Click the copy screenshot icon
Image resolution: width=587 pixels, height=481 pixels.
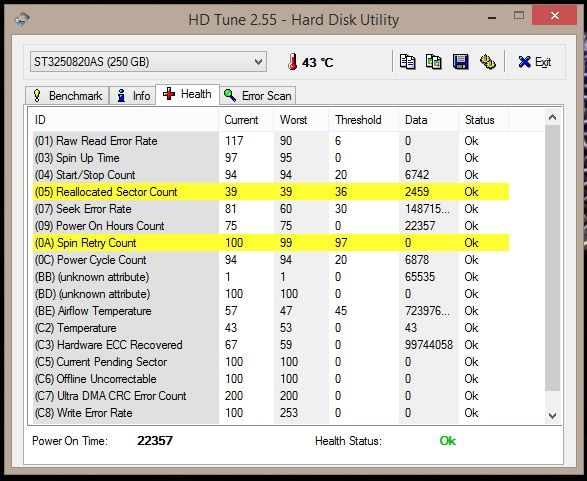[434, 62]
